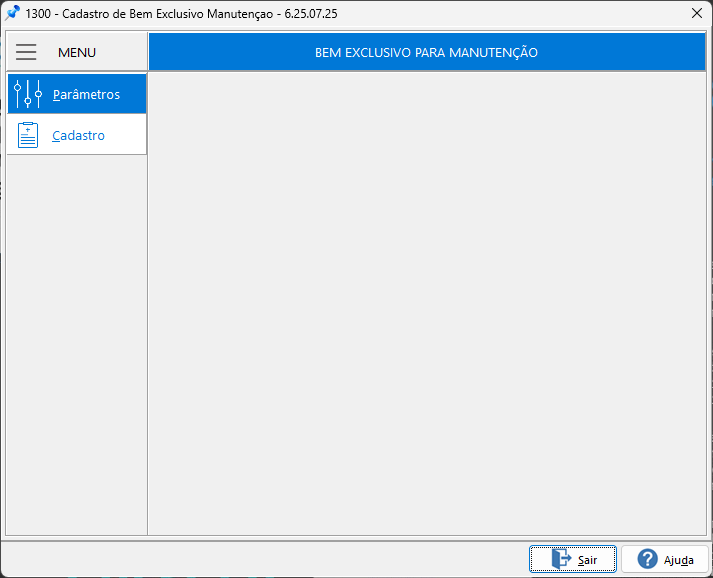The image size is (713, 578).
Task: Close the 1300 Cadastro de Bem window
Action: pyautogui.click(x=697, y=13)
